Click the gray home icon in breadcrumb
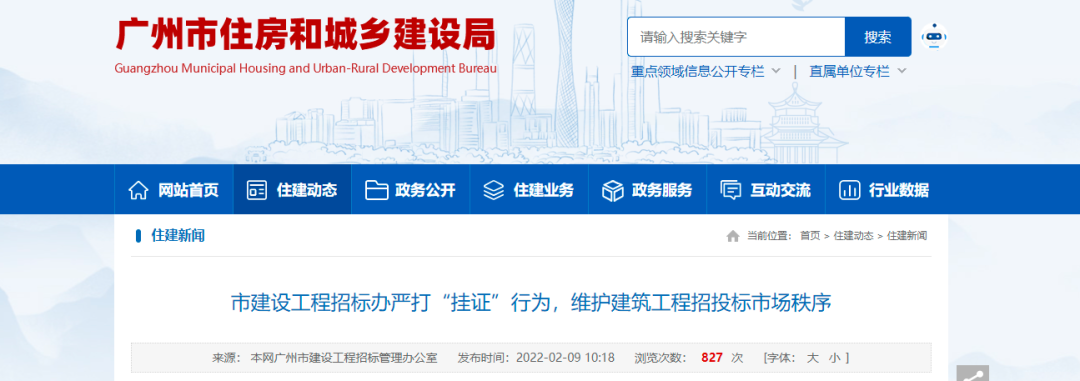Screen dimensions: 1080x381 click(x=733, y=236)
